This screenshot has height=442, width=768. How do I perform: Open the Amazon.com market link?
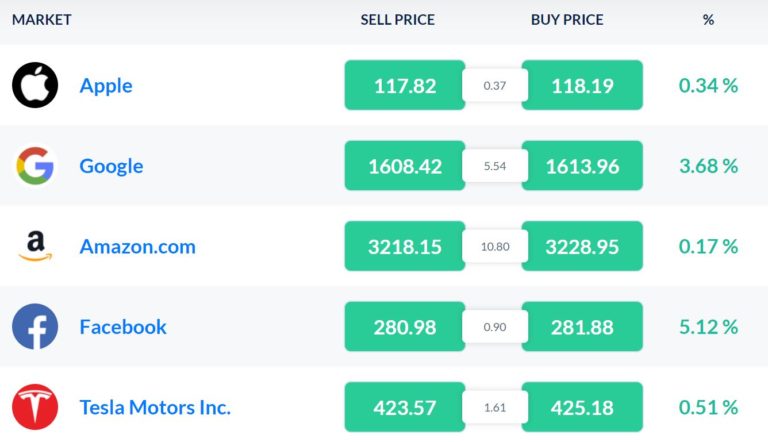[x=137, y=246]
